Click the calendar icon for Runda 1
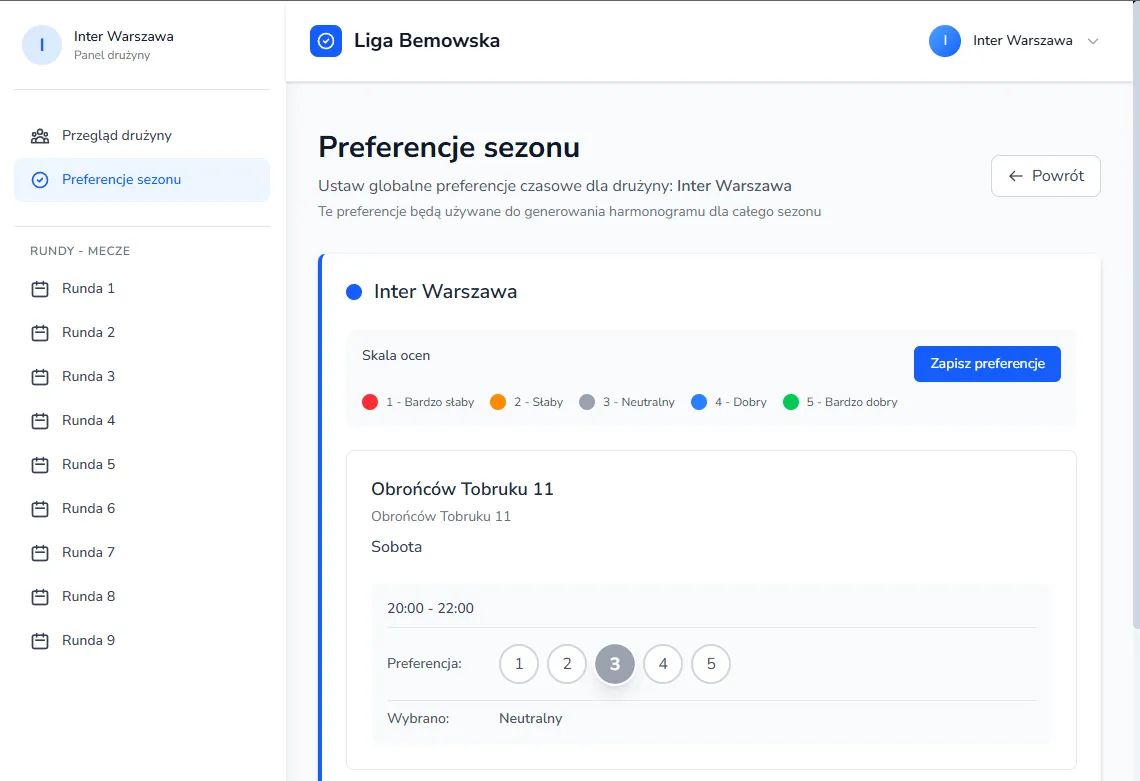This screenshot has width=1140, height=781. 40,289
